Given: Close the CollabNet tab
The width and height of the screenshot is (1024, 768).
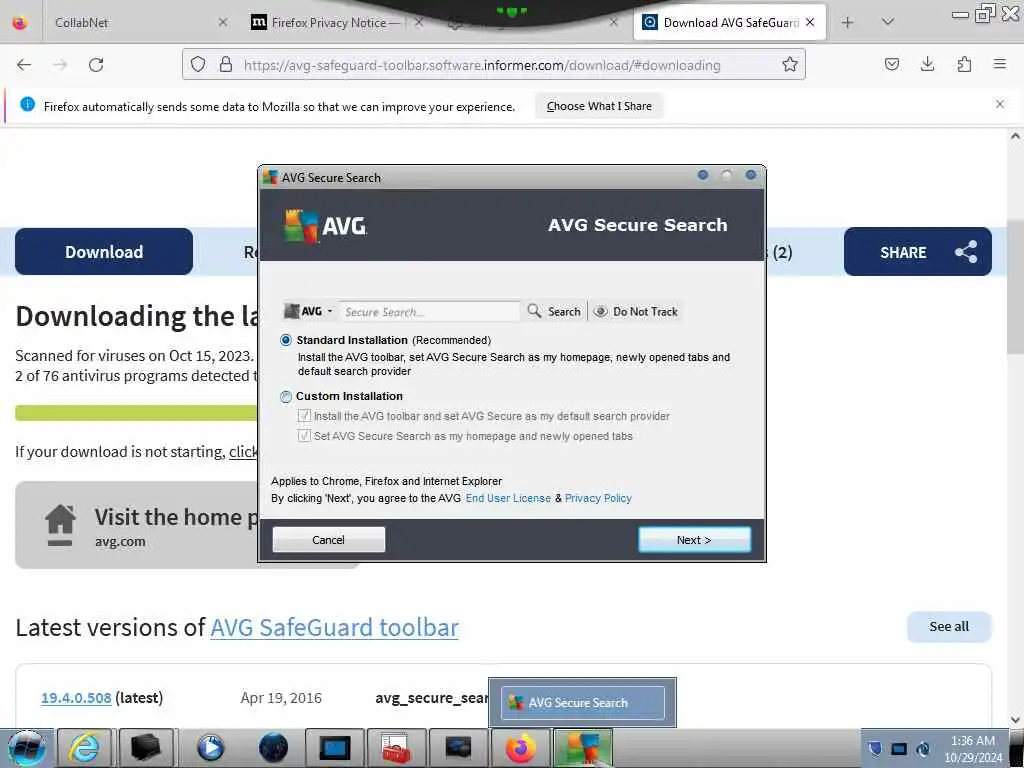Looking at the screenshot, I should 223,22.
